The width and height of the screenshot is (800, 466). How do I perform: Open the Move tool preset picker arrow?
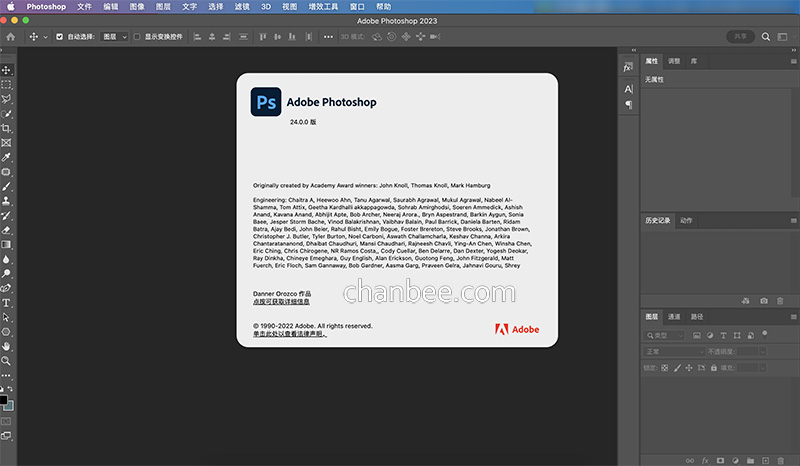(45, 37)
